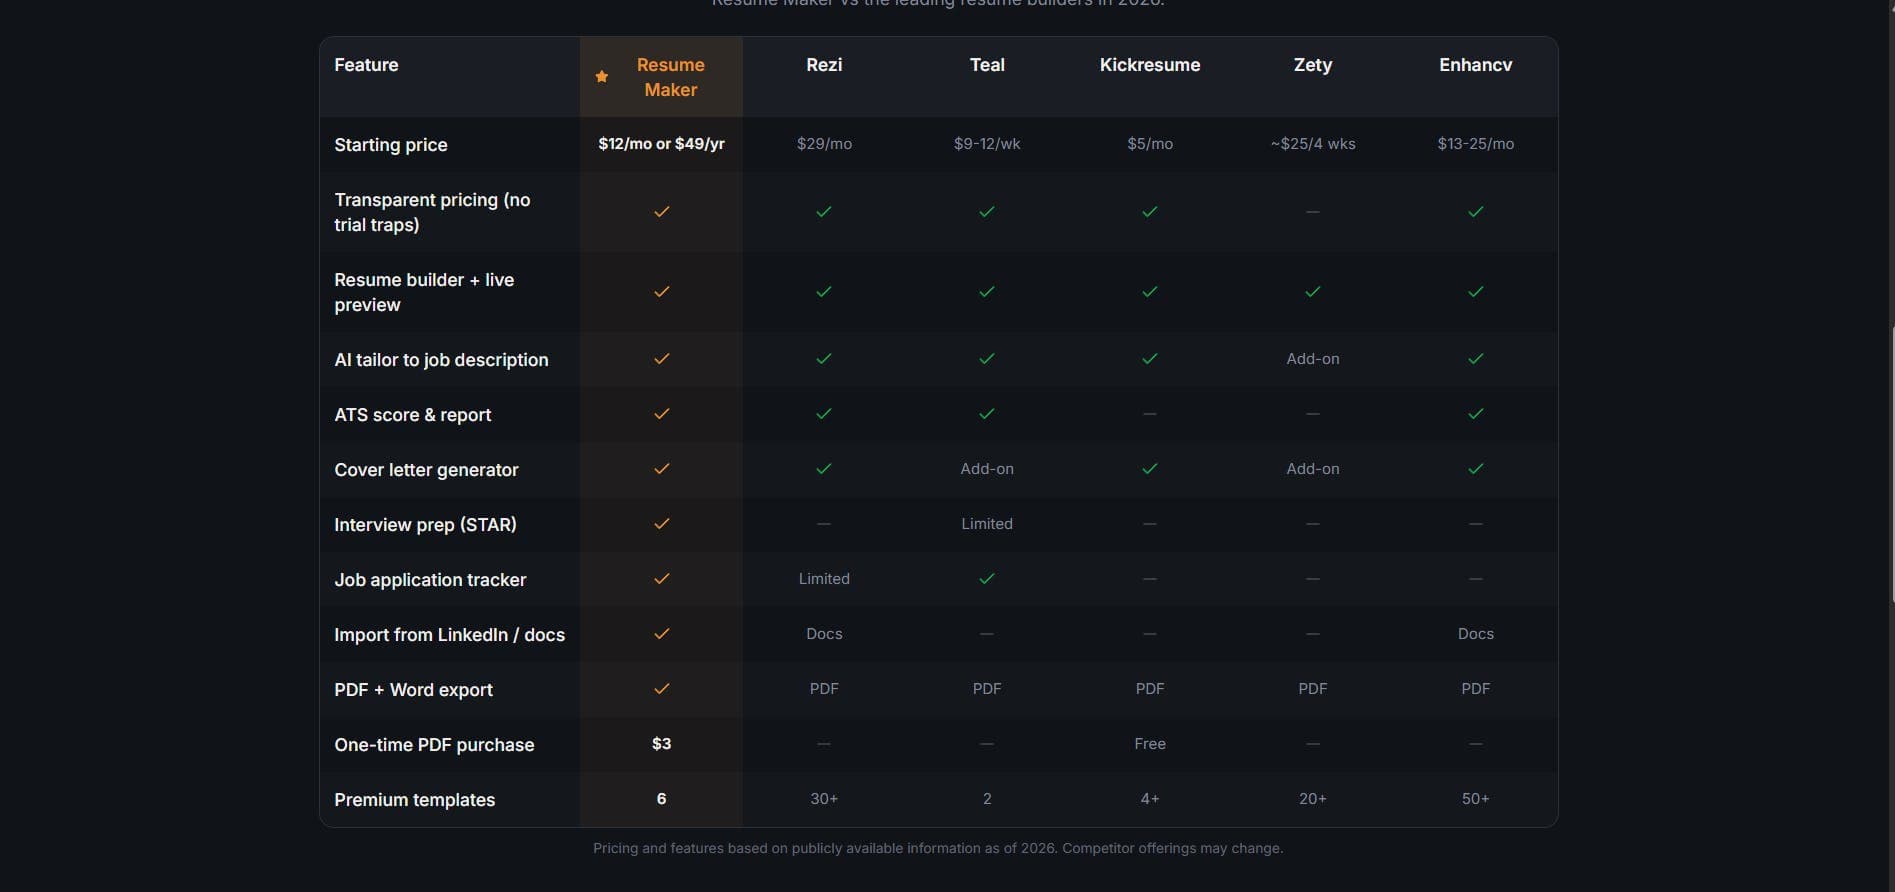Click Zety's "20+" premium templates count

pos(1313,799)
